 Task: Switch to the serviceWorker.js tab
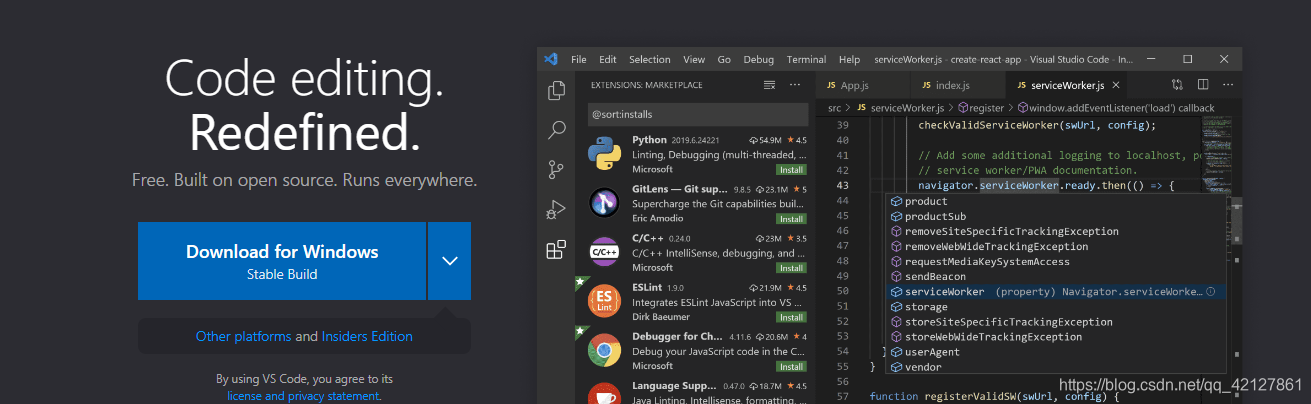pyautogui.click(x=1066, y=86)
